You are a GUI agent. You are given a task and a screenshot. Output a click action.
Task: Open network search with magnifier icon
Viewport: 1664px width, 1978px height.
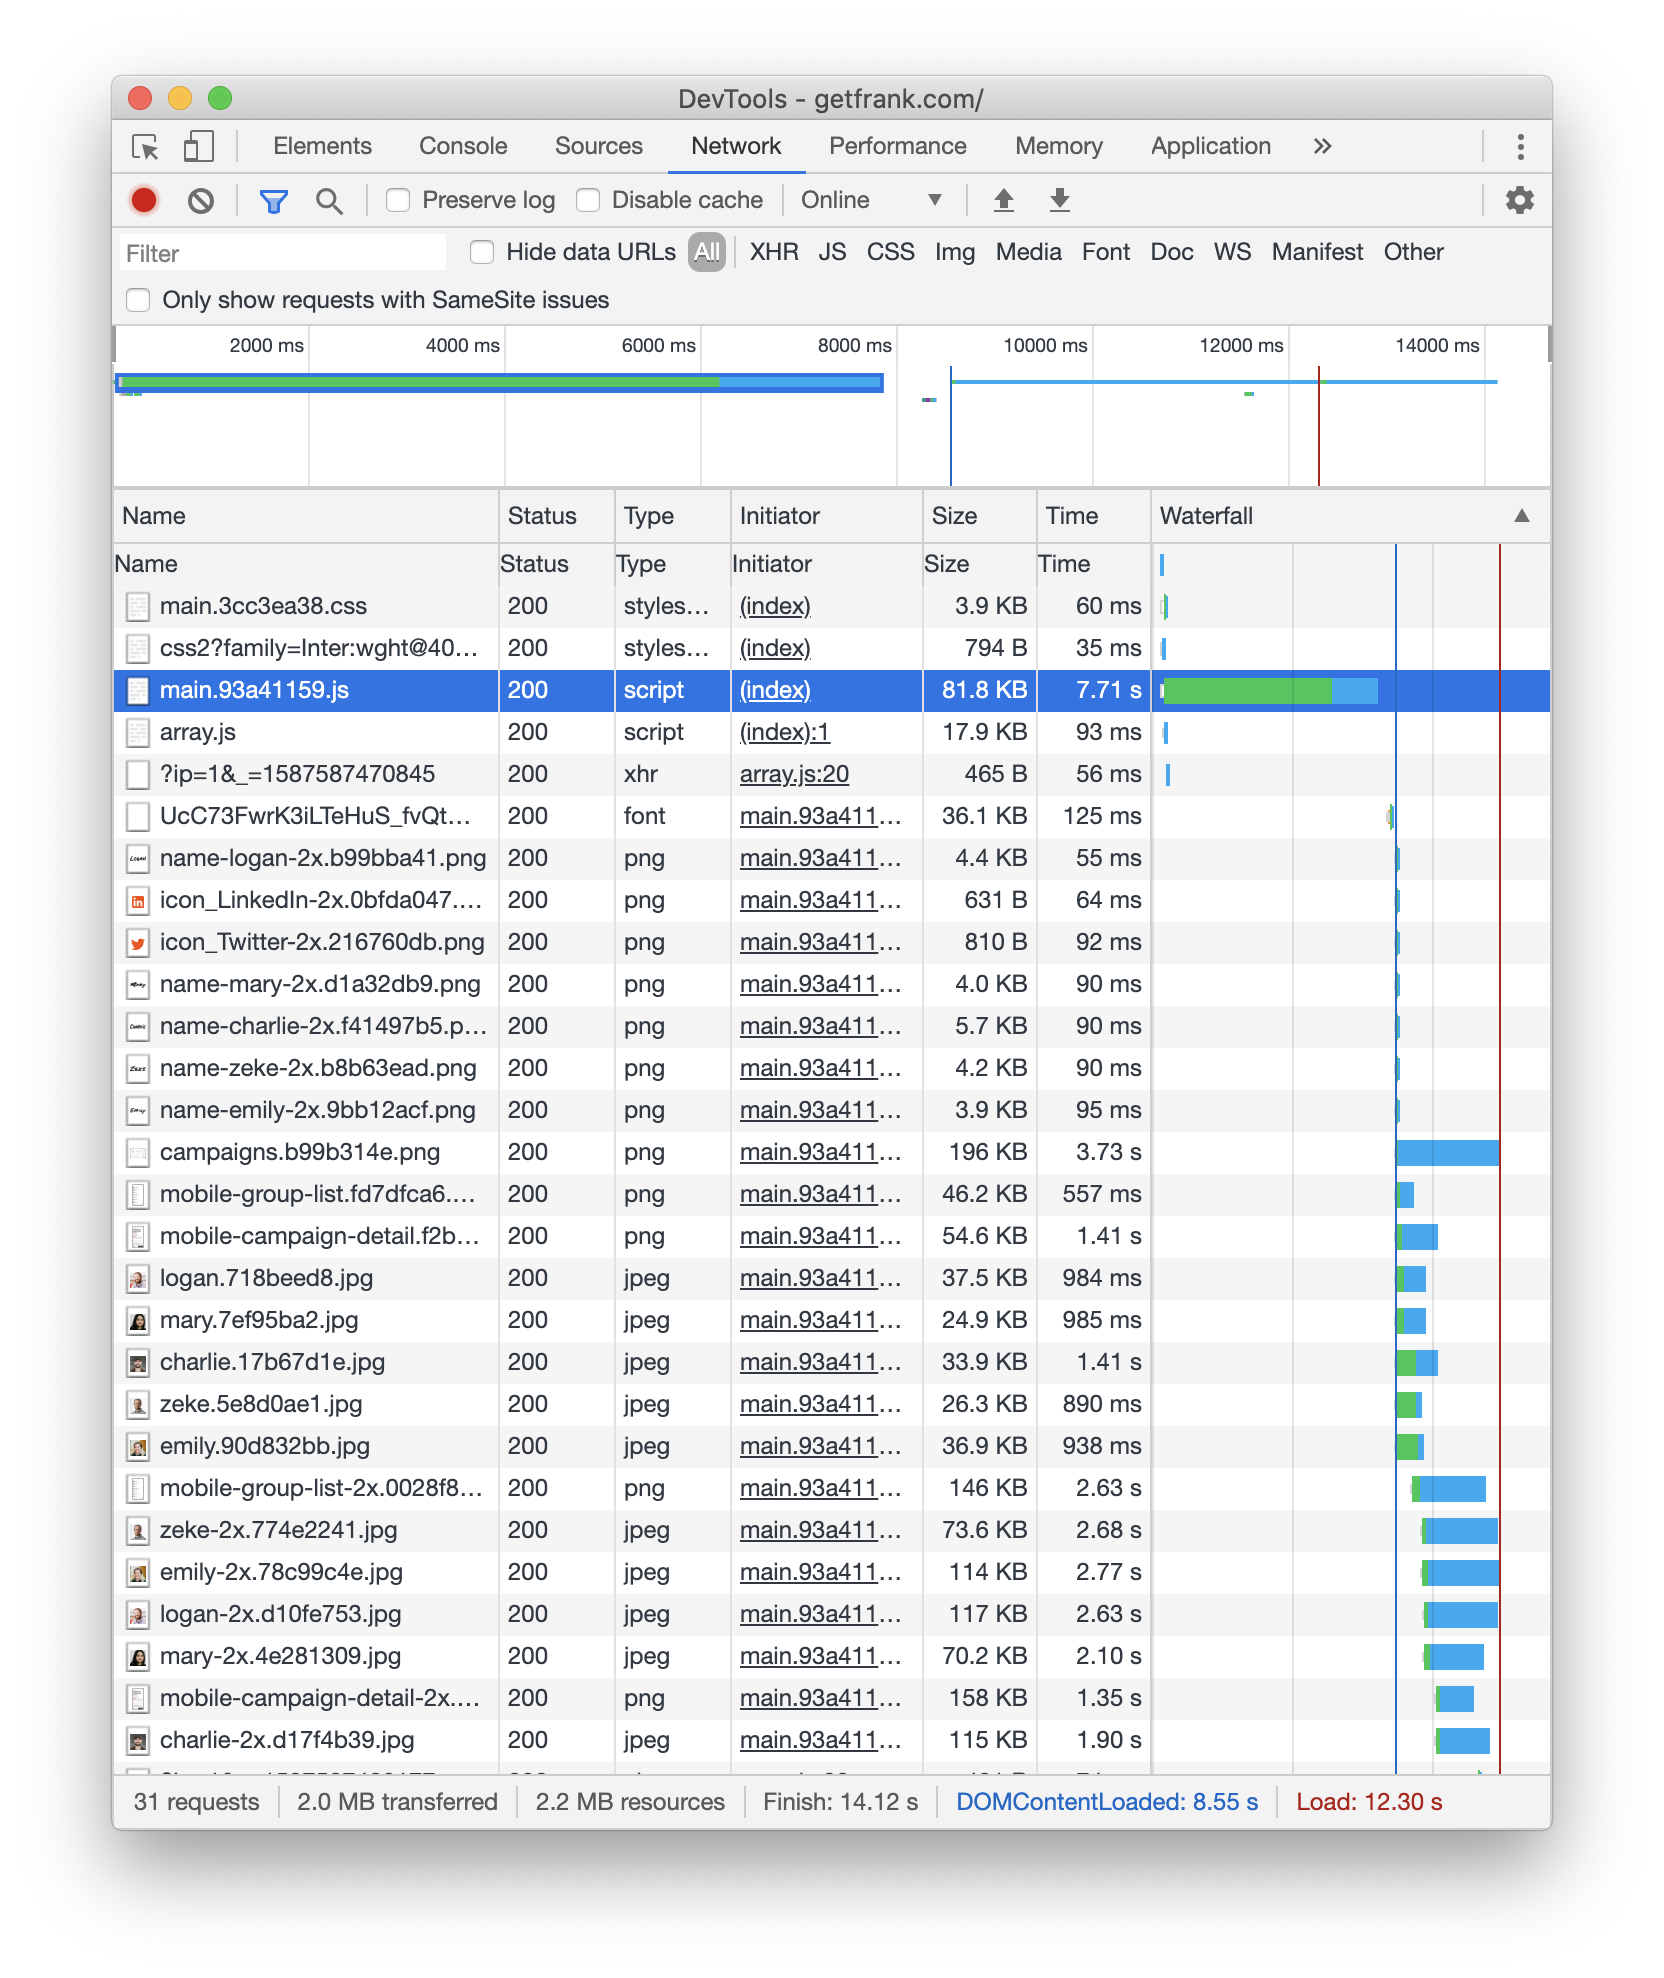point(328,201)
